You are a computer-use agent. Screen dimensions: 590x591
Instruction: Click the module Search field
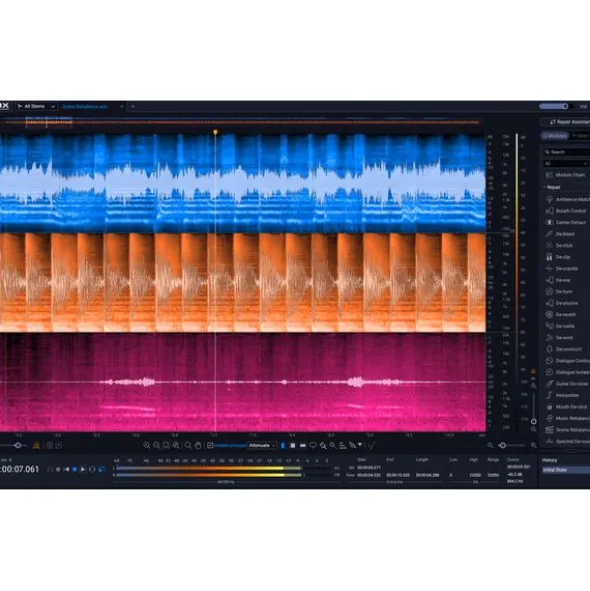click(566, 152)
